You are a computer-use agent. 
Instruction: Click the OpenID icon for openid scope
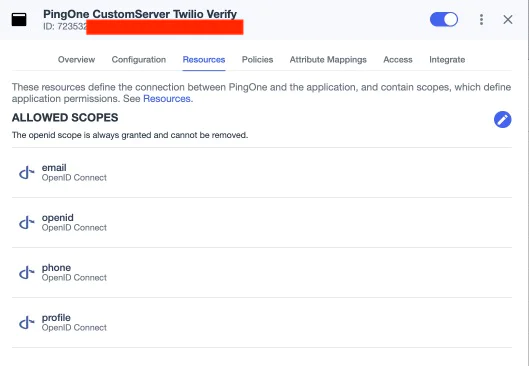[x=27, y=223]
